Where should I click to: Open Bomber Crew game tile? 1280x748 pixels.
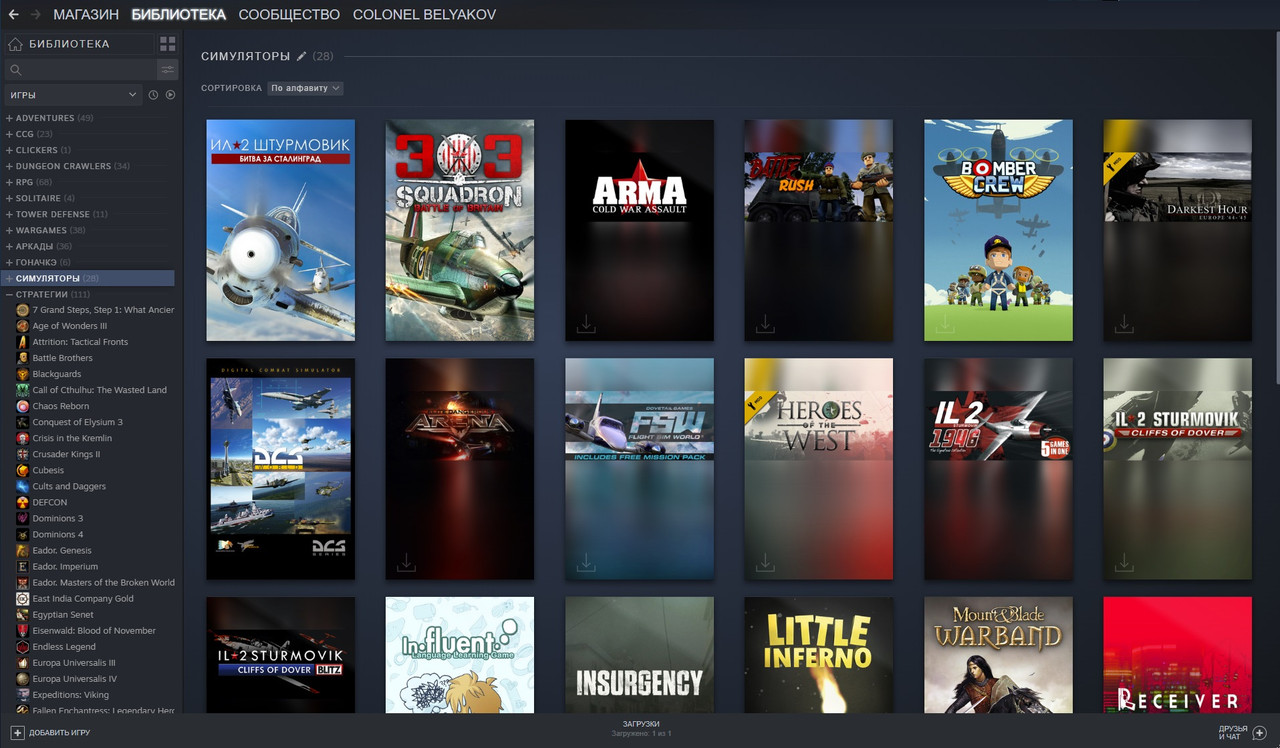pos(998,230)
